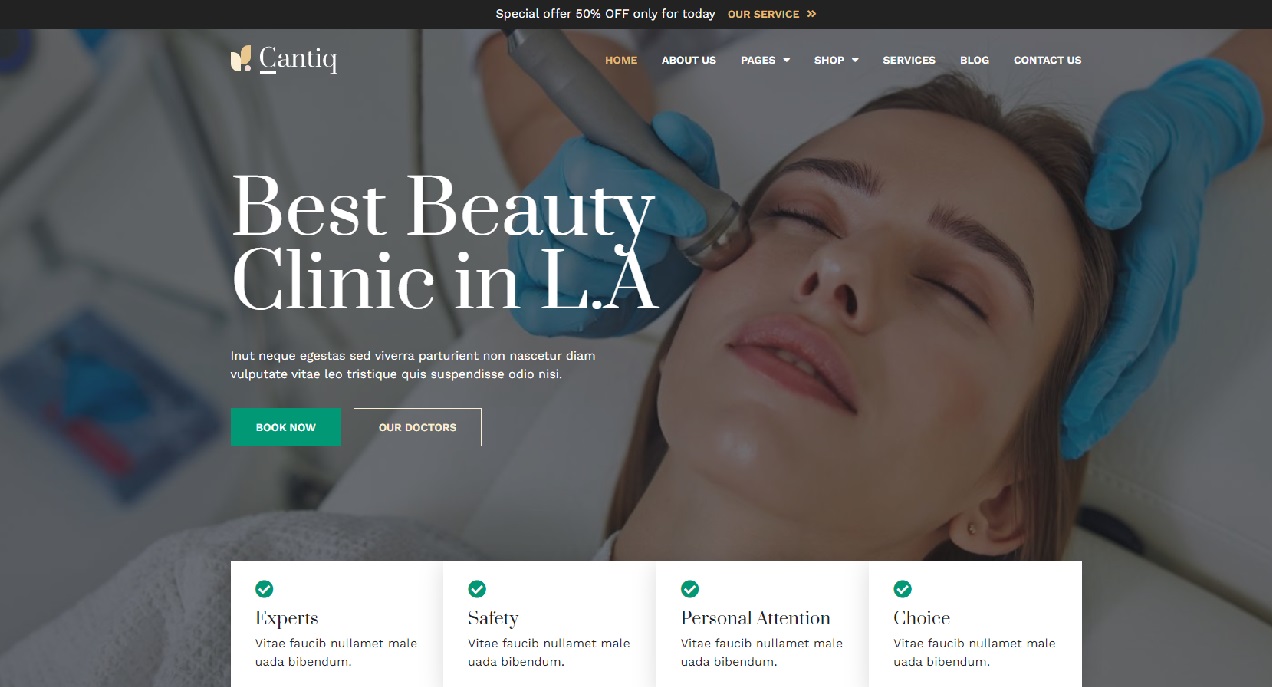1272x687 pixels.
Task: Follow the Our Service link in top bar
Action: tap(764, 14)
